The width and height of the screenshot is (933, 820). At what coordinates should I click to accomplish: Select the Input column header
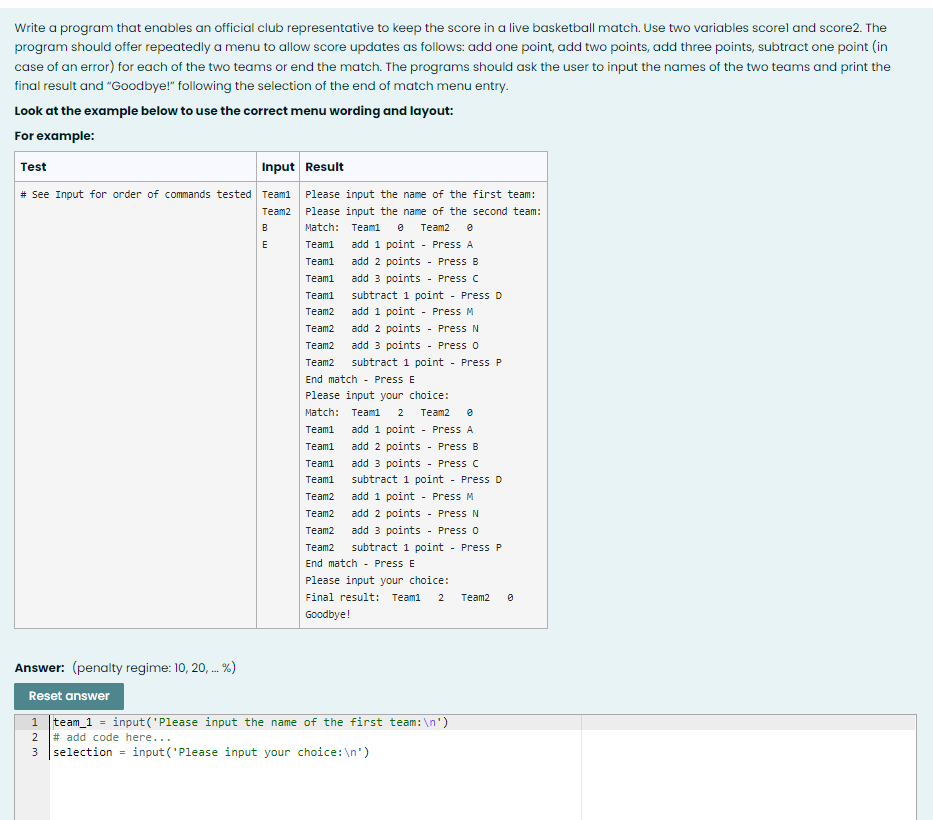tap(277, 166)
